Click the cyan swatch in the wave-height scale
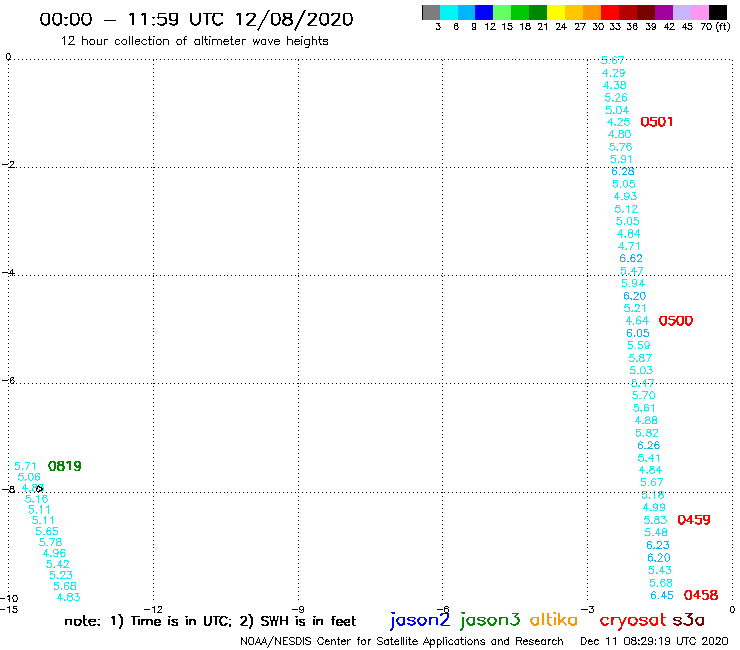Image resolution: width=740 pixels, height=650 pixels. (x=449, y=12)
